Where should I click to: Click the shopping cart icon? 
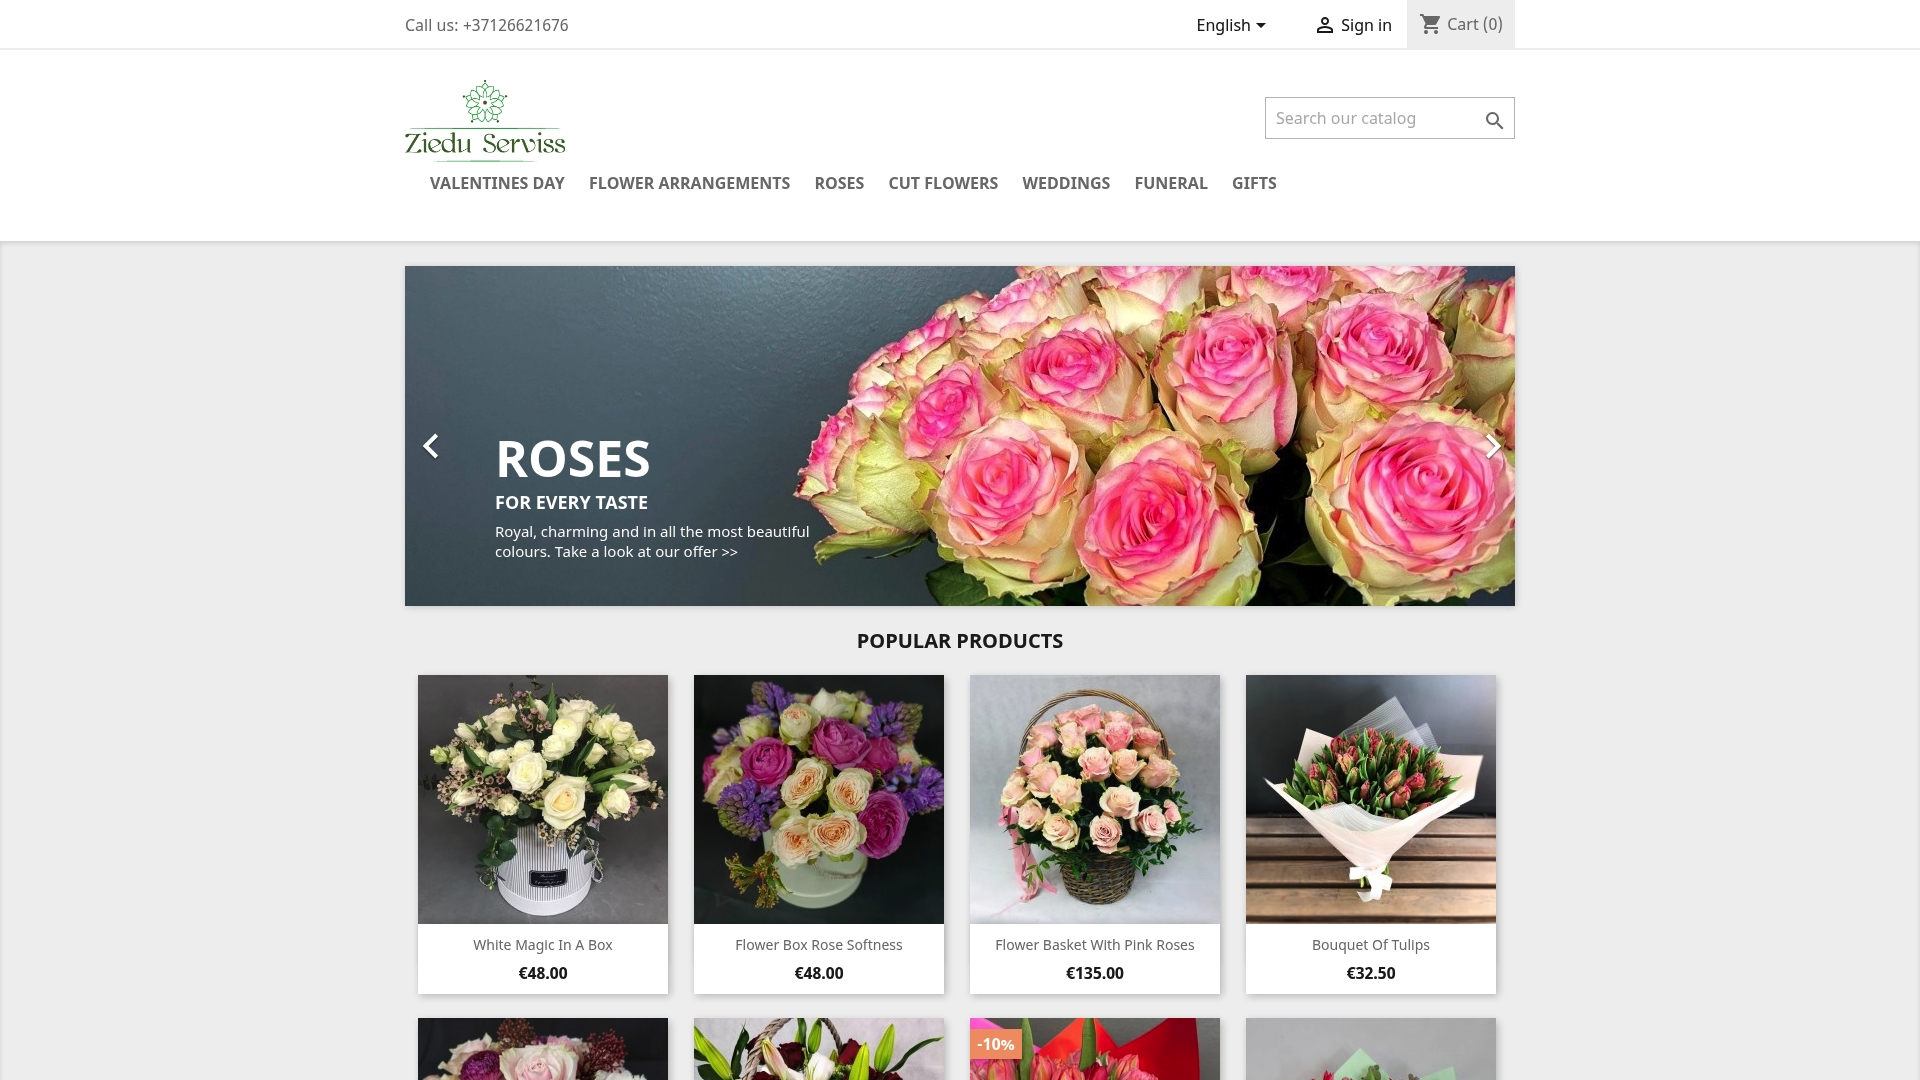point(1431,24)
